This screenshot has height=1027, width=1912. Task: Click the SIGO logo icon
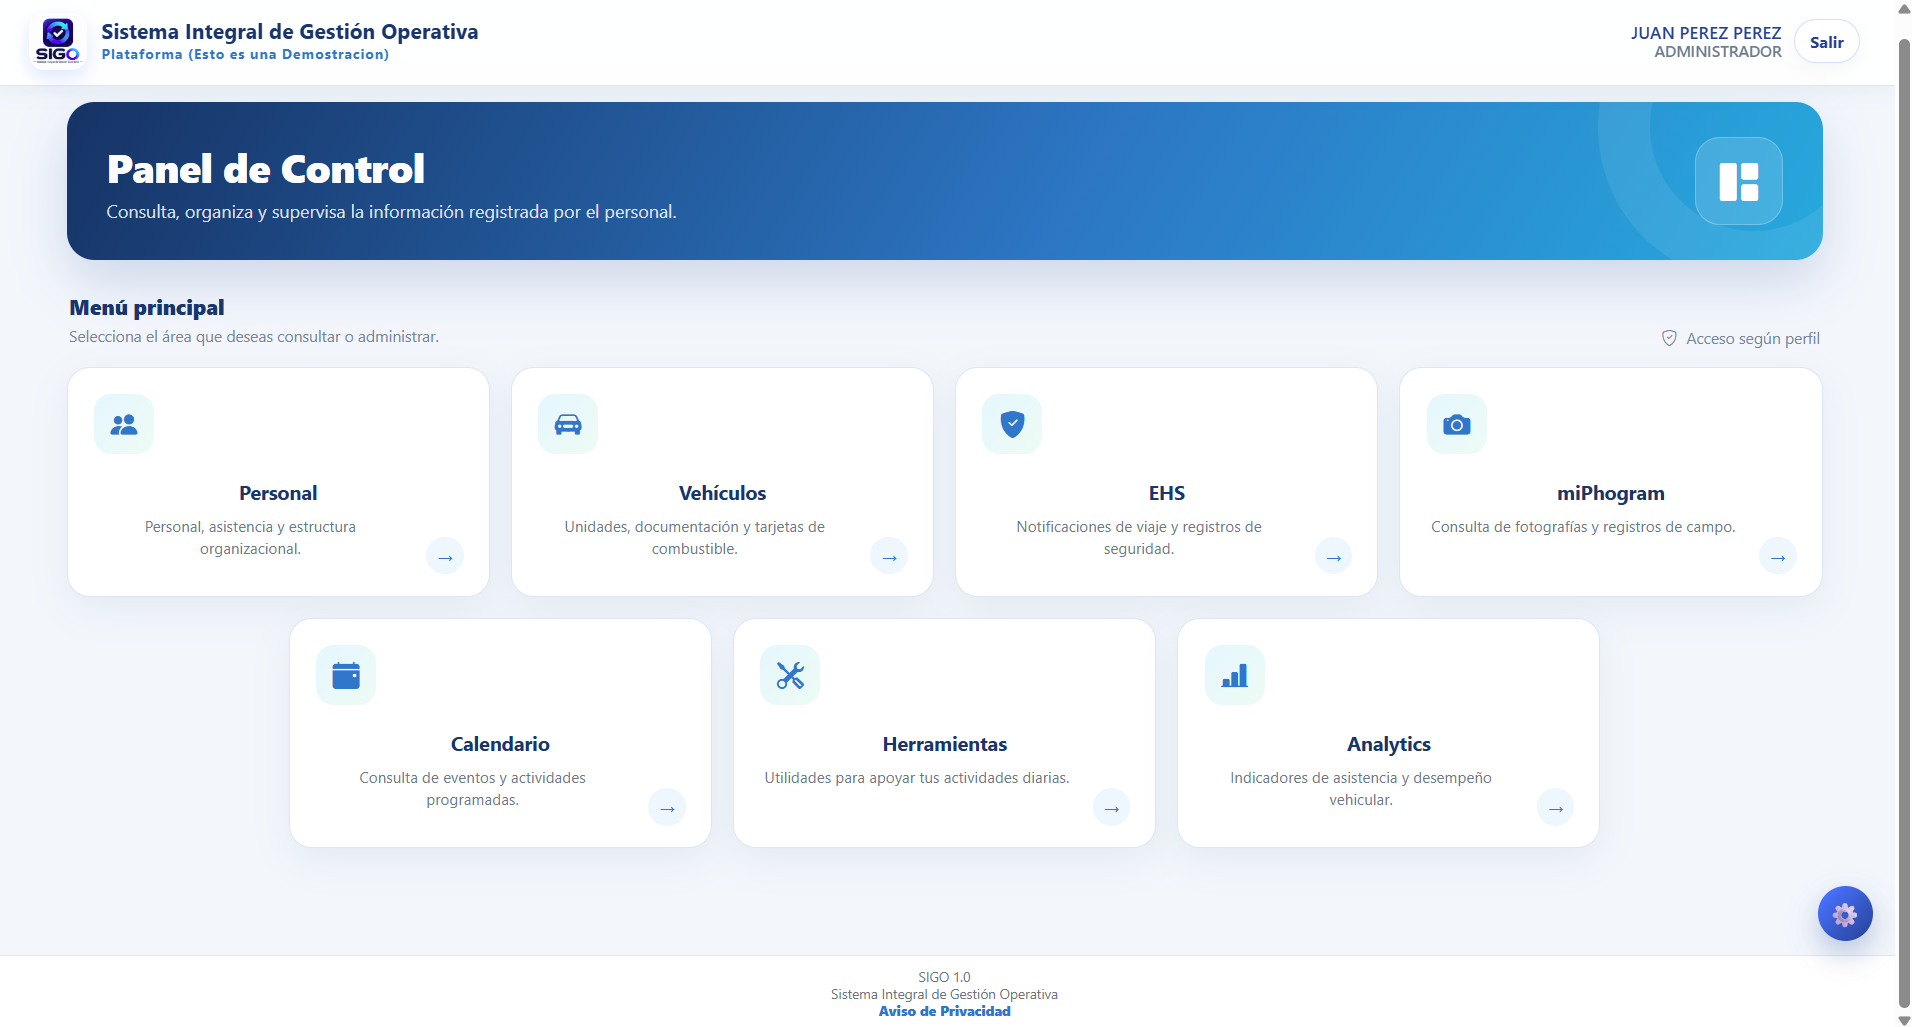click(57, 42)
